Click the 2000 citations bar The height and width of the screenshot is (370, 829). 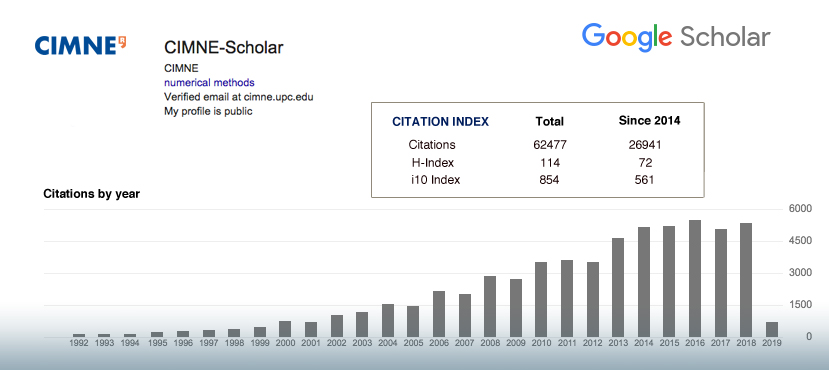click(285, 329)
